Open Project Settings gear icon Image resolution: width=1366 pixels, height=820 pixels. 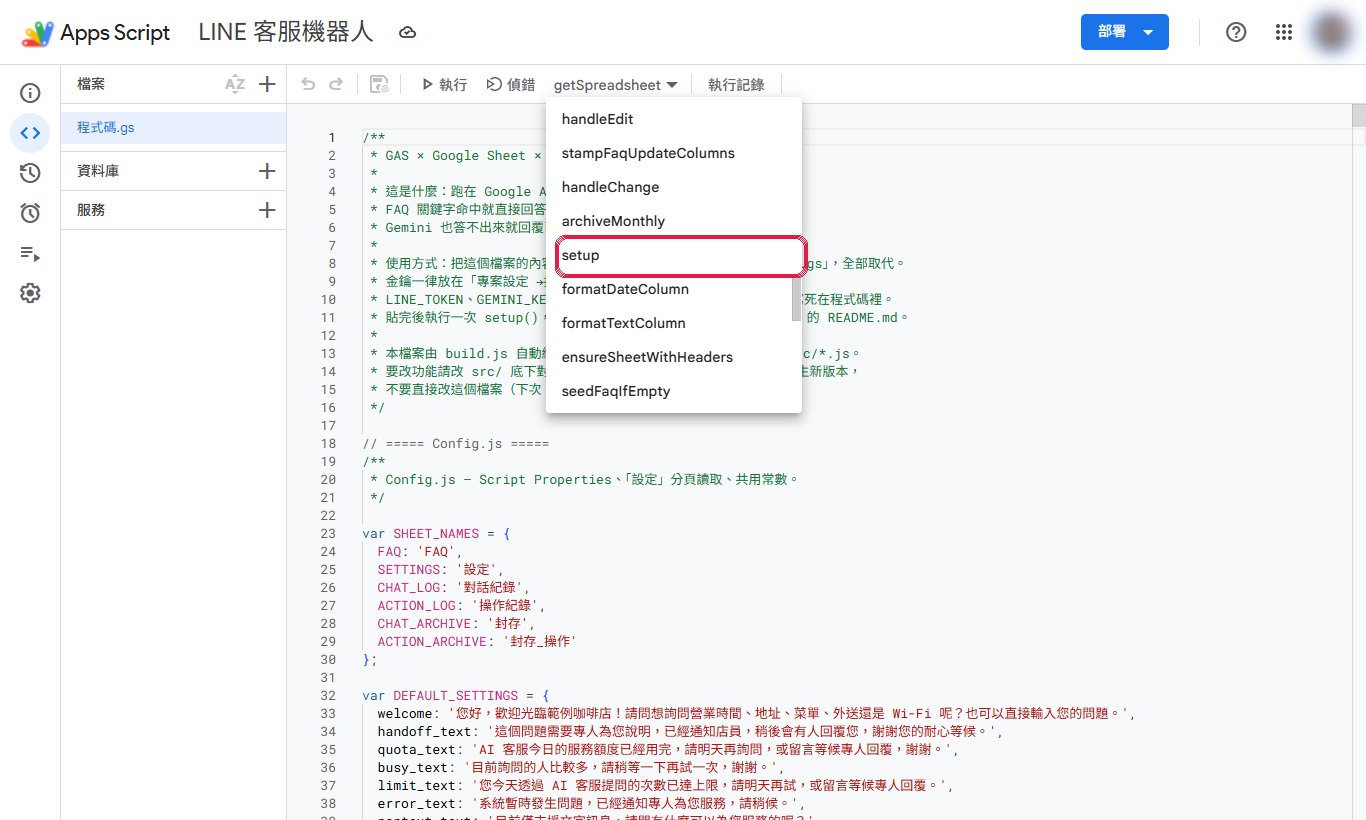[30, 293]
